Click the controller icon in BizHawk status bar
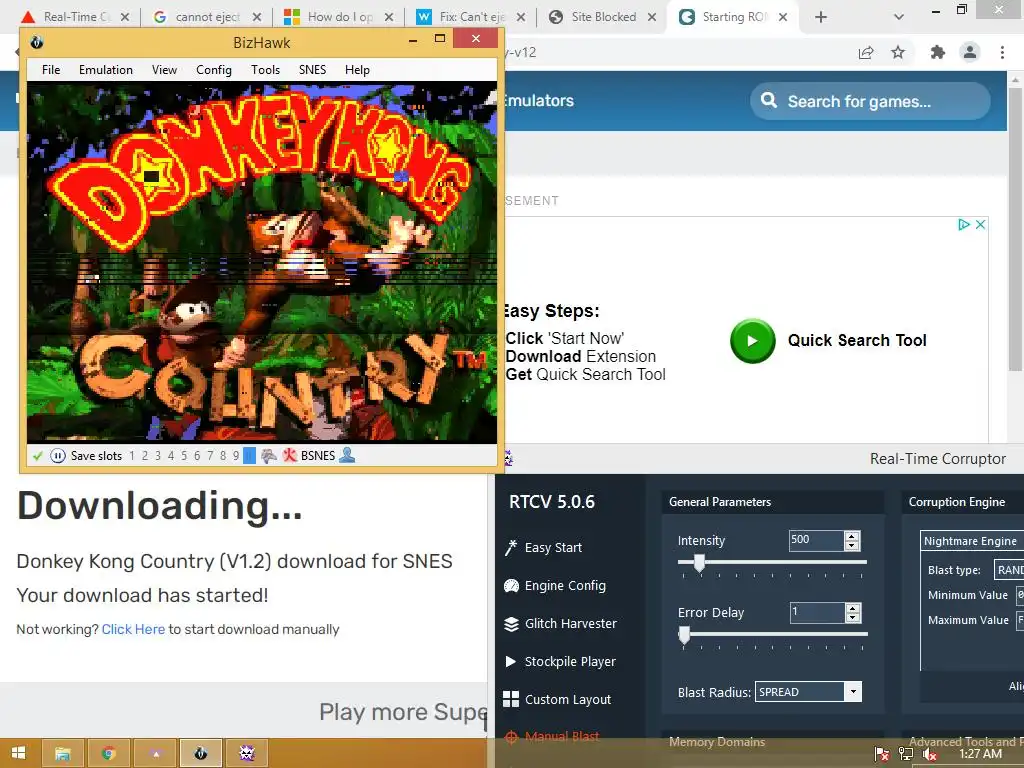1024x768 pixels. (x=268, y=456)
